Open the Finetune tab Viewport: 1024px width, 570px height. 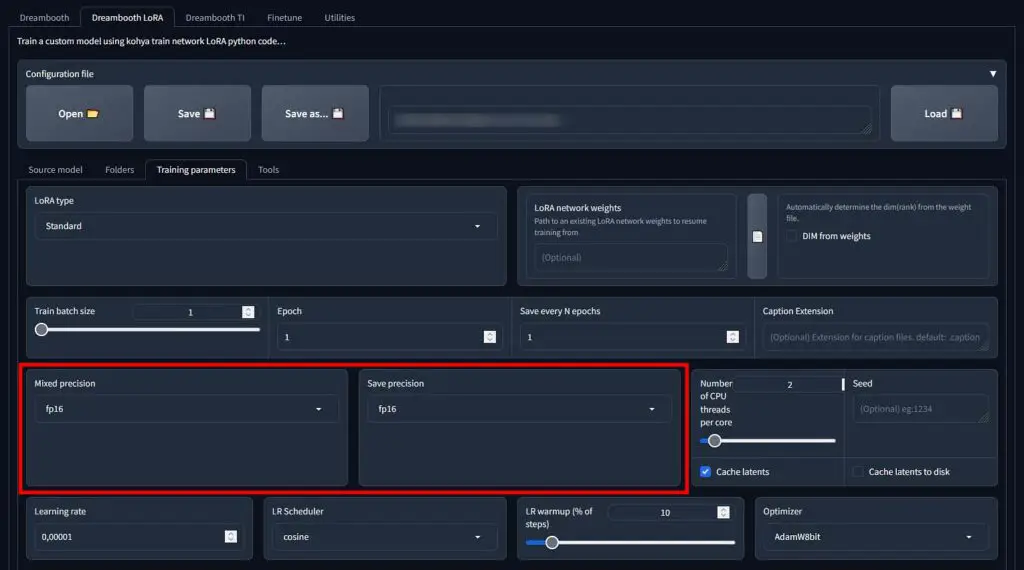pos(284,18)
